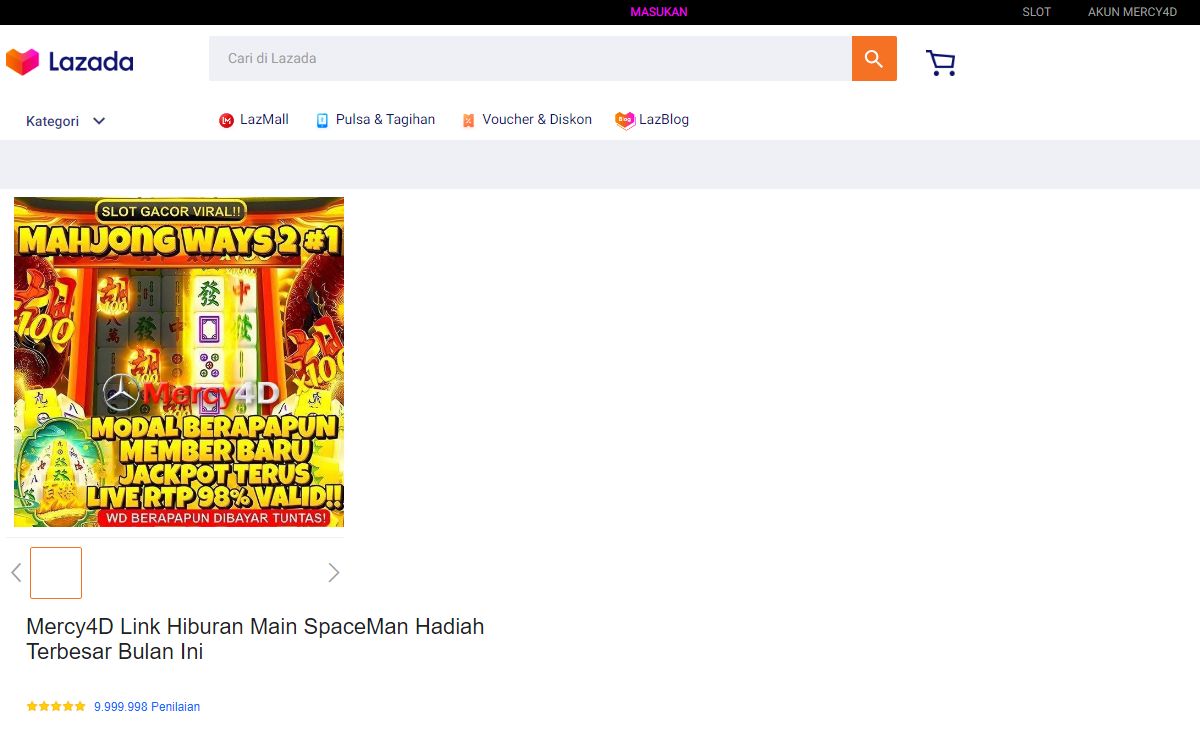Open the LazBlog link
1200x740 pixels.
pos(664,120)
